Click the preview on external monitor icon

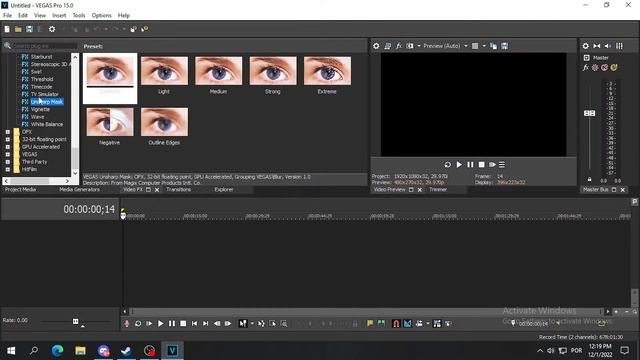(387, 46)
